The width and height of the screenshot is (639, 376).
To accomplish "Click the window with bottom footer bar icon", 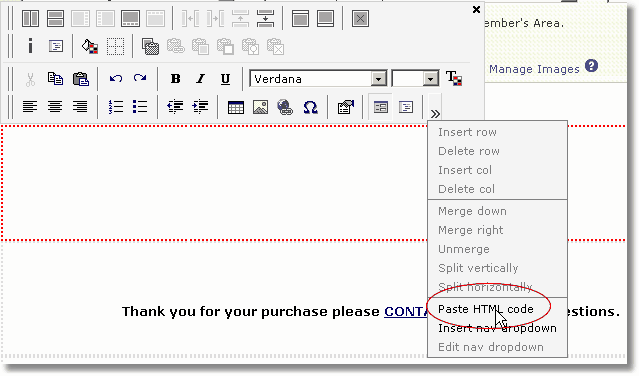I will [x=326, y=19].
